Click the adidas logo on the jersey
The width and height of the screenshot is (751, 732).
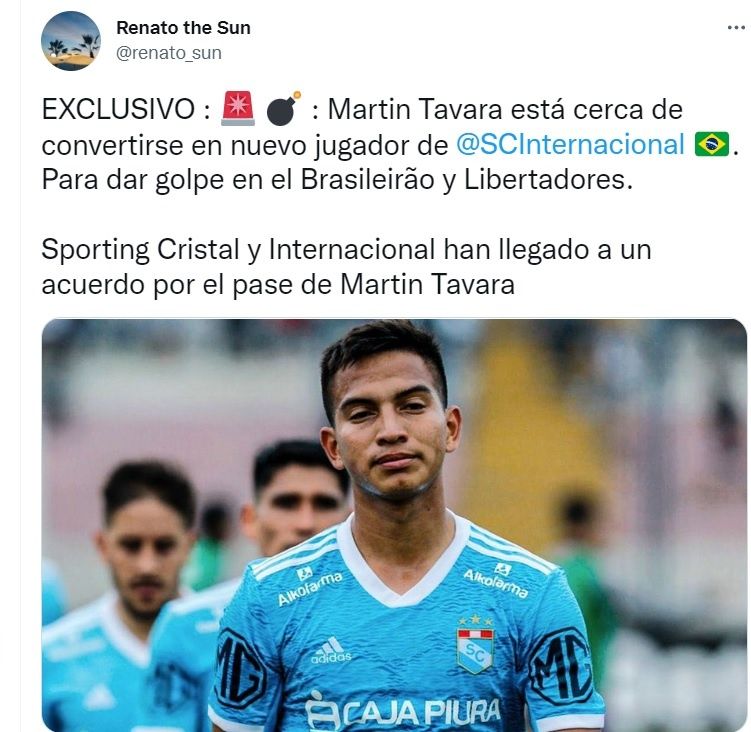[331, 650]
